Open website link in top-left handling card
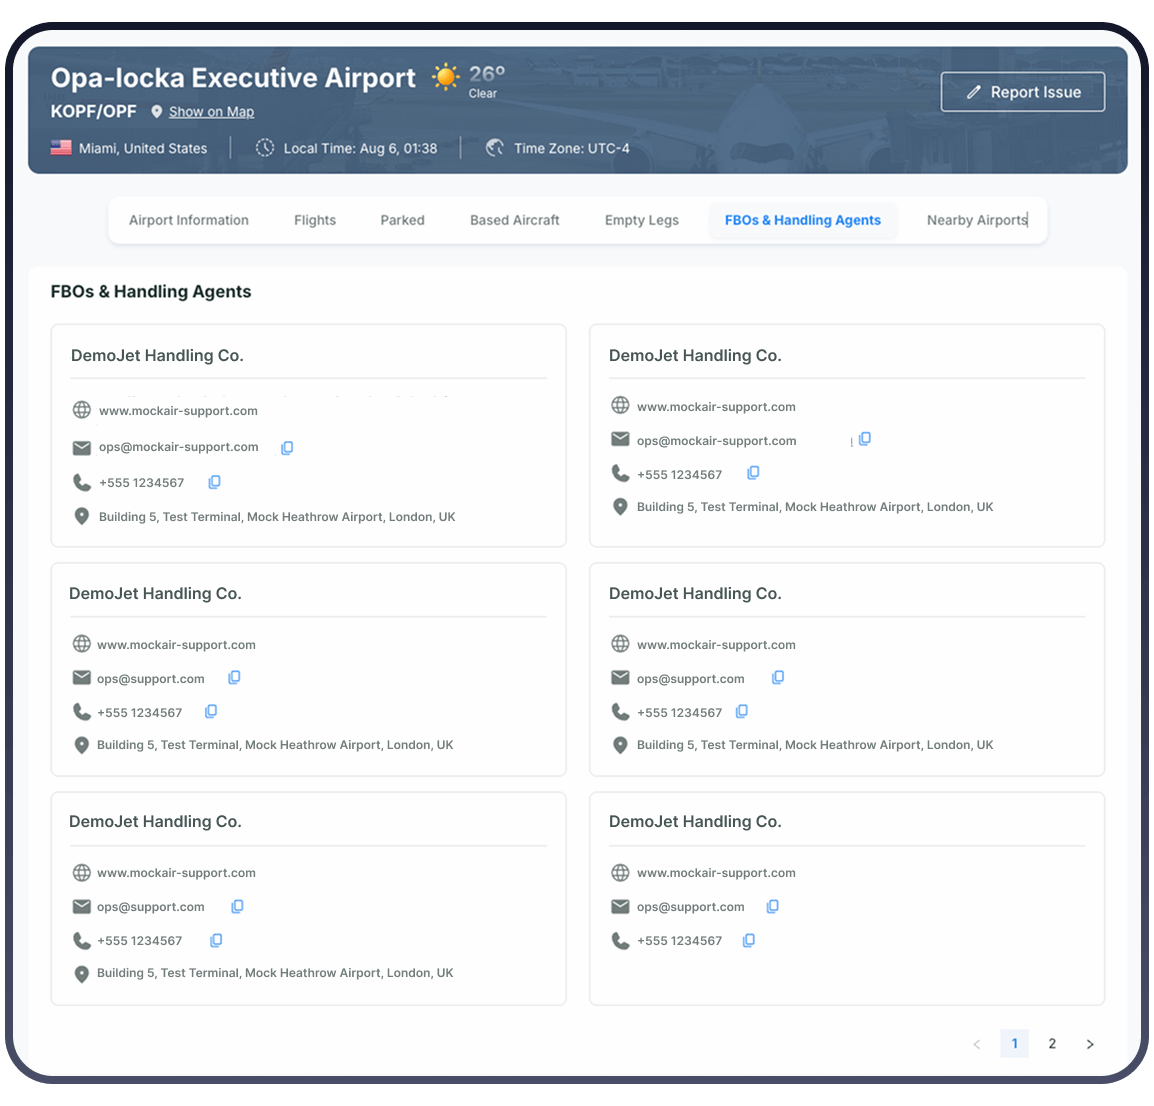Viewport: 1154px width, 1106px height. coord(178,411)
